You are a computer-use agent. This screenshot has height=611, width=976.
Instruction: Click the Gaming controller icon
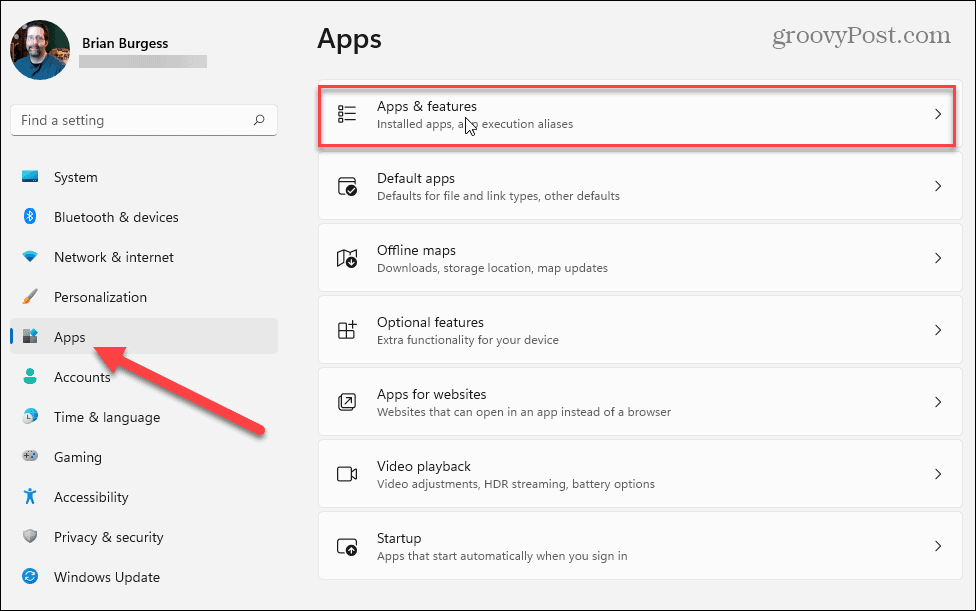pos(30,456)
